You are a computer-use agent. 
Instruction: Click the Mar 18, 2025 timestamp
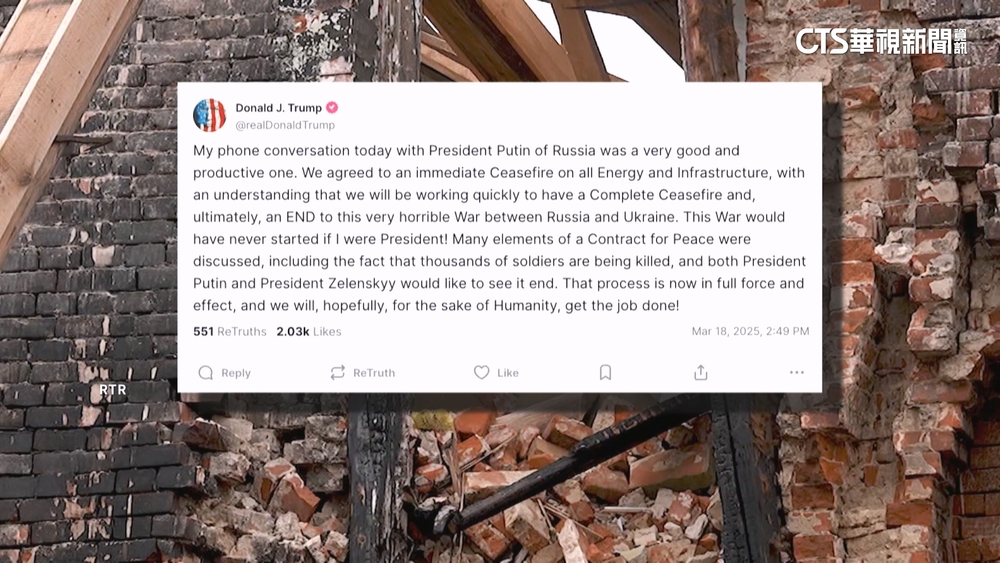[x=751, y=331]
